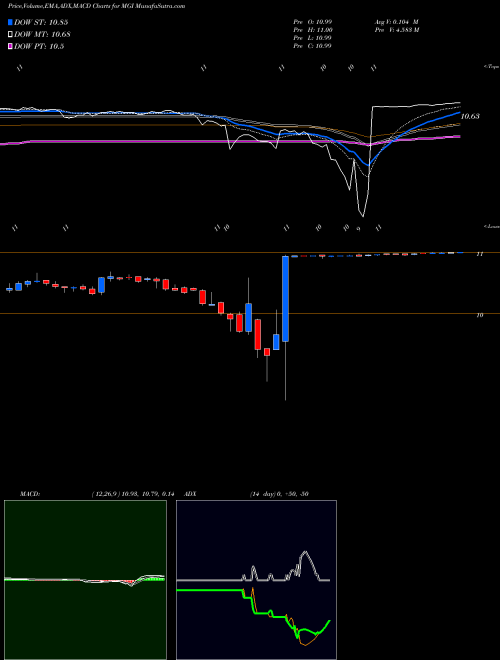Select the 'DOW MT: 10.68' legend text
500x660 pixels.
click(42, 35)
